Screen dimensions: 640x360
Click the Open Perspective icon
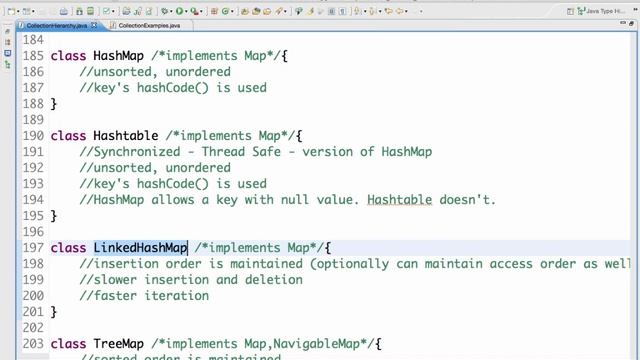click(x=571, y=11)
